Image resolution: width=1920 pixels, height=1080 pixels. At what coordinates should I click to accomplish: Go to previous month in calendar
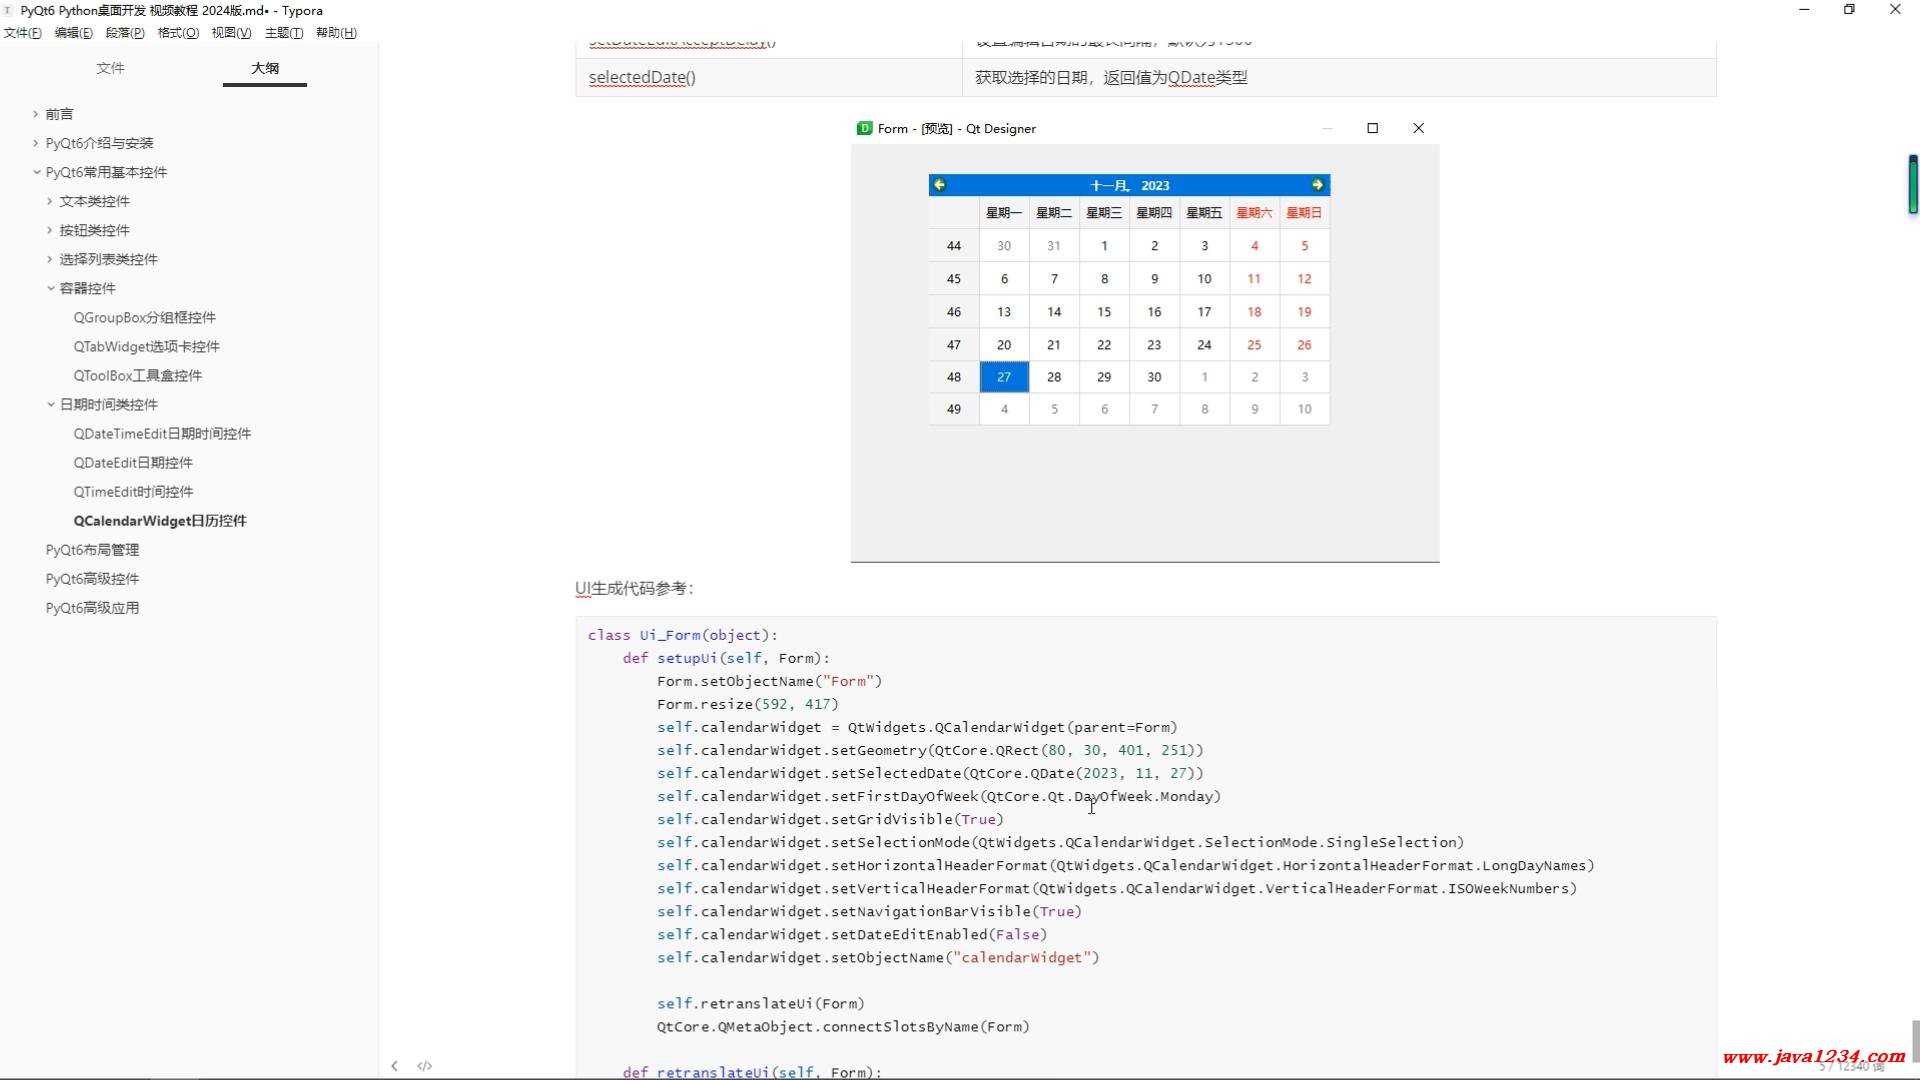point(939,185)
